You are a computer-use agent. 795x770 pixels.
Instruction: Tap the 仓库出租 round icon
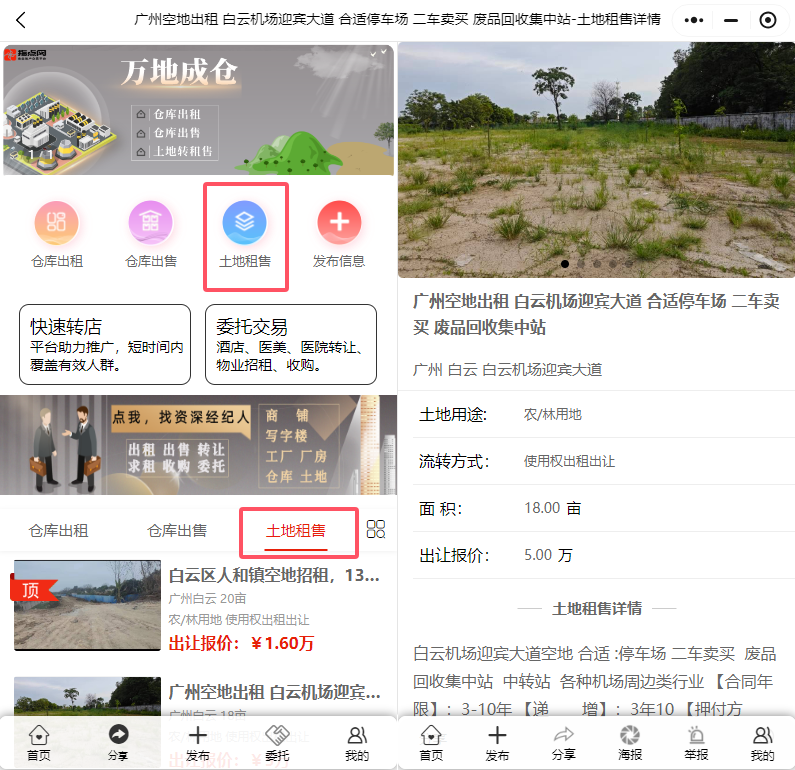(x=57, y=223)
